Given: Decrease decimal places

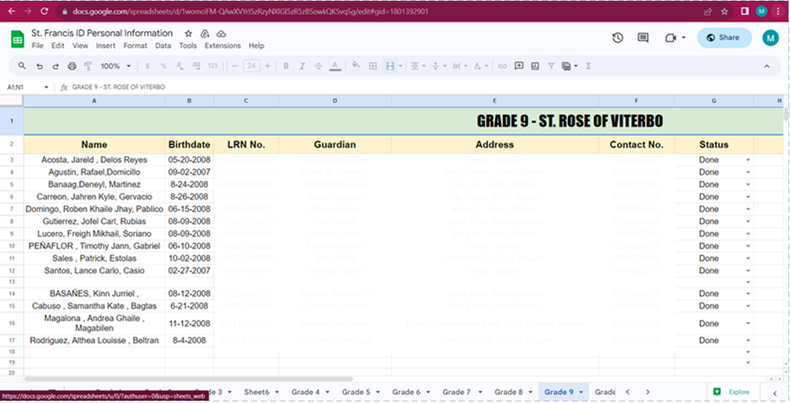Looking at the screenshot, I should [x=179, y=66].
